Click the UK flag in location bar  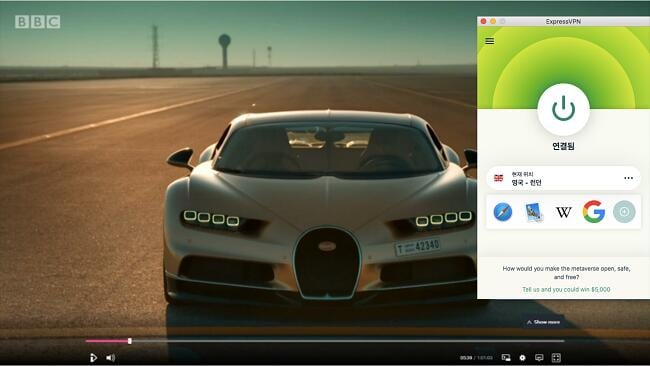point(499,178)
